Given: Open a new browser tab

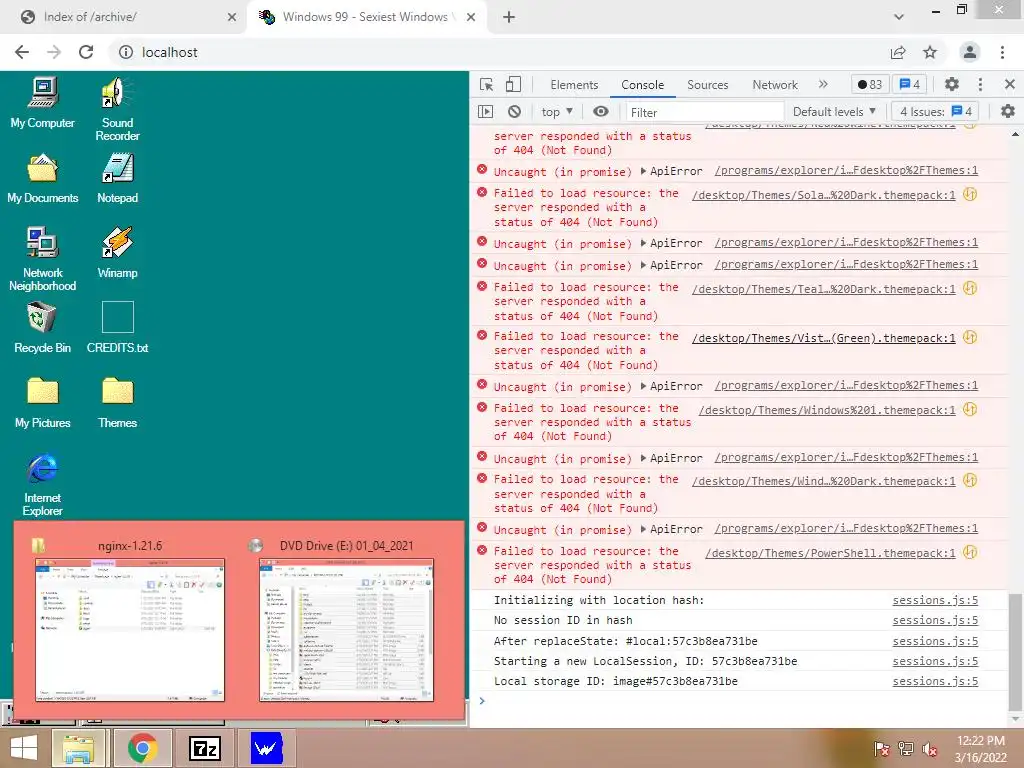Looking at the screenshot, I should [x=509, y=17].
